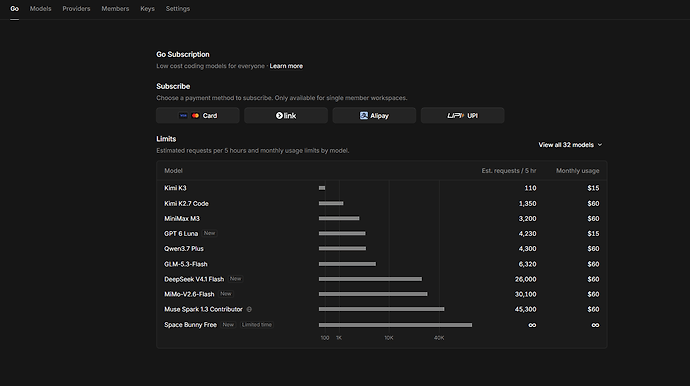Click the 45,300 requests value
Viewport: 690px width, 386px height.
(x=525, y=309)
